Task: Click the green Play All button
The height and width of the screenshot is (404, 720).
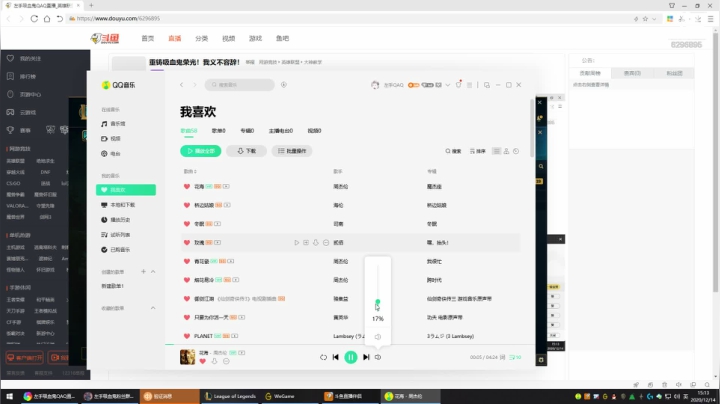Action: [x=201, y=151]
